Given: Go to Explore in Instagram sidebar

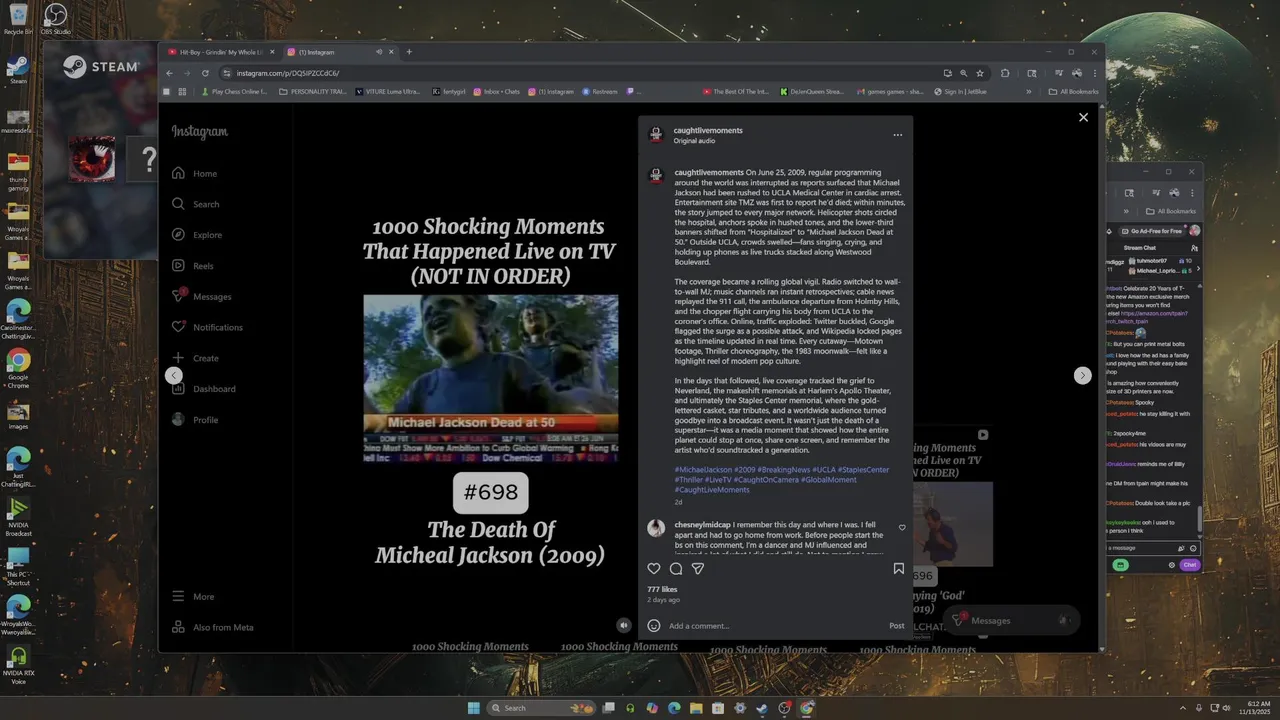Looking at the screenshot, I should [197, 235].
